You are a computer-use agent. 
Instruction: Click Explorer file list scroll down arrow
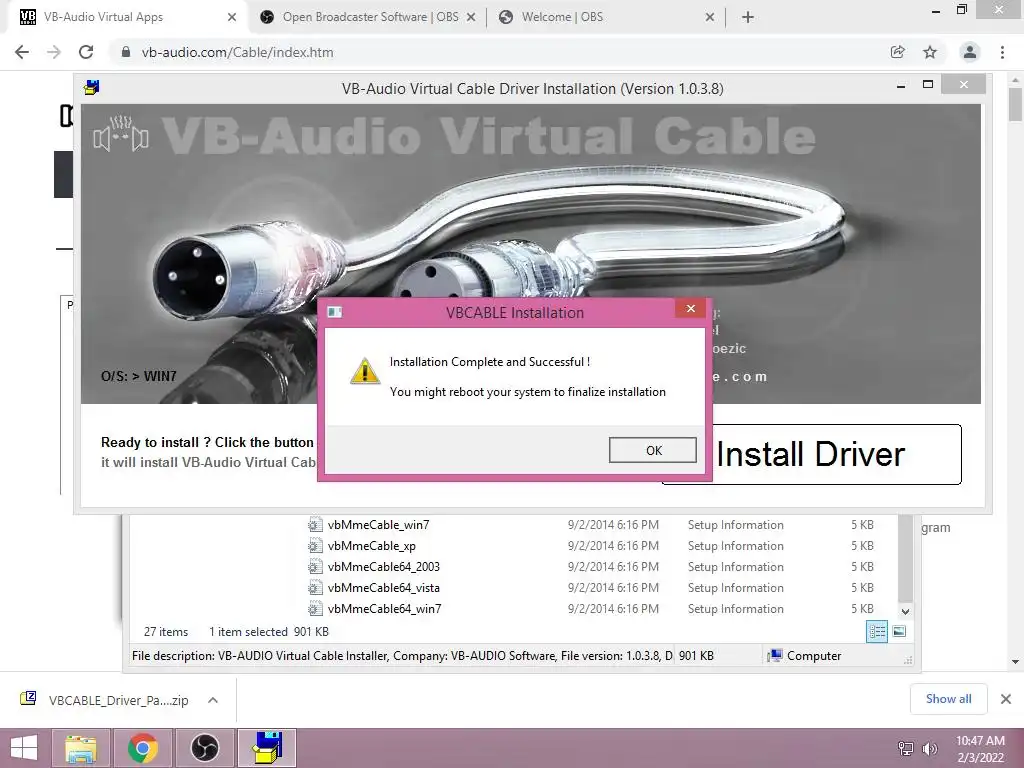(x=905, y=612)
